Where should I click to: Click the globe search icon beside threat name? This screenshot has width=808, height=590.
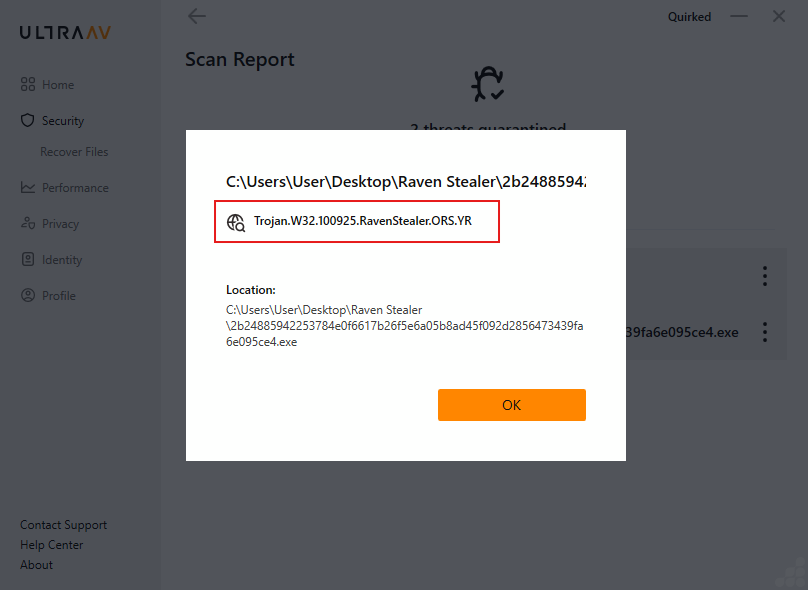pyautogui.click(x=236, y=223)
